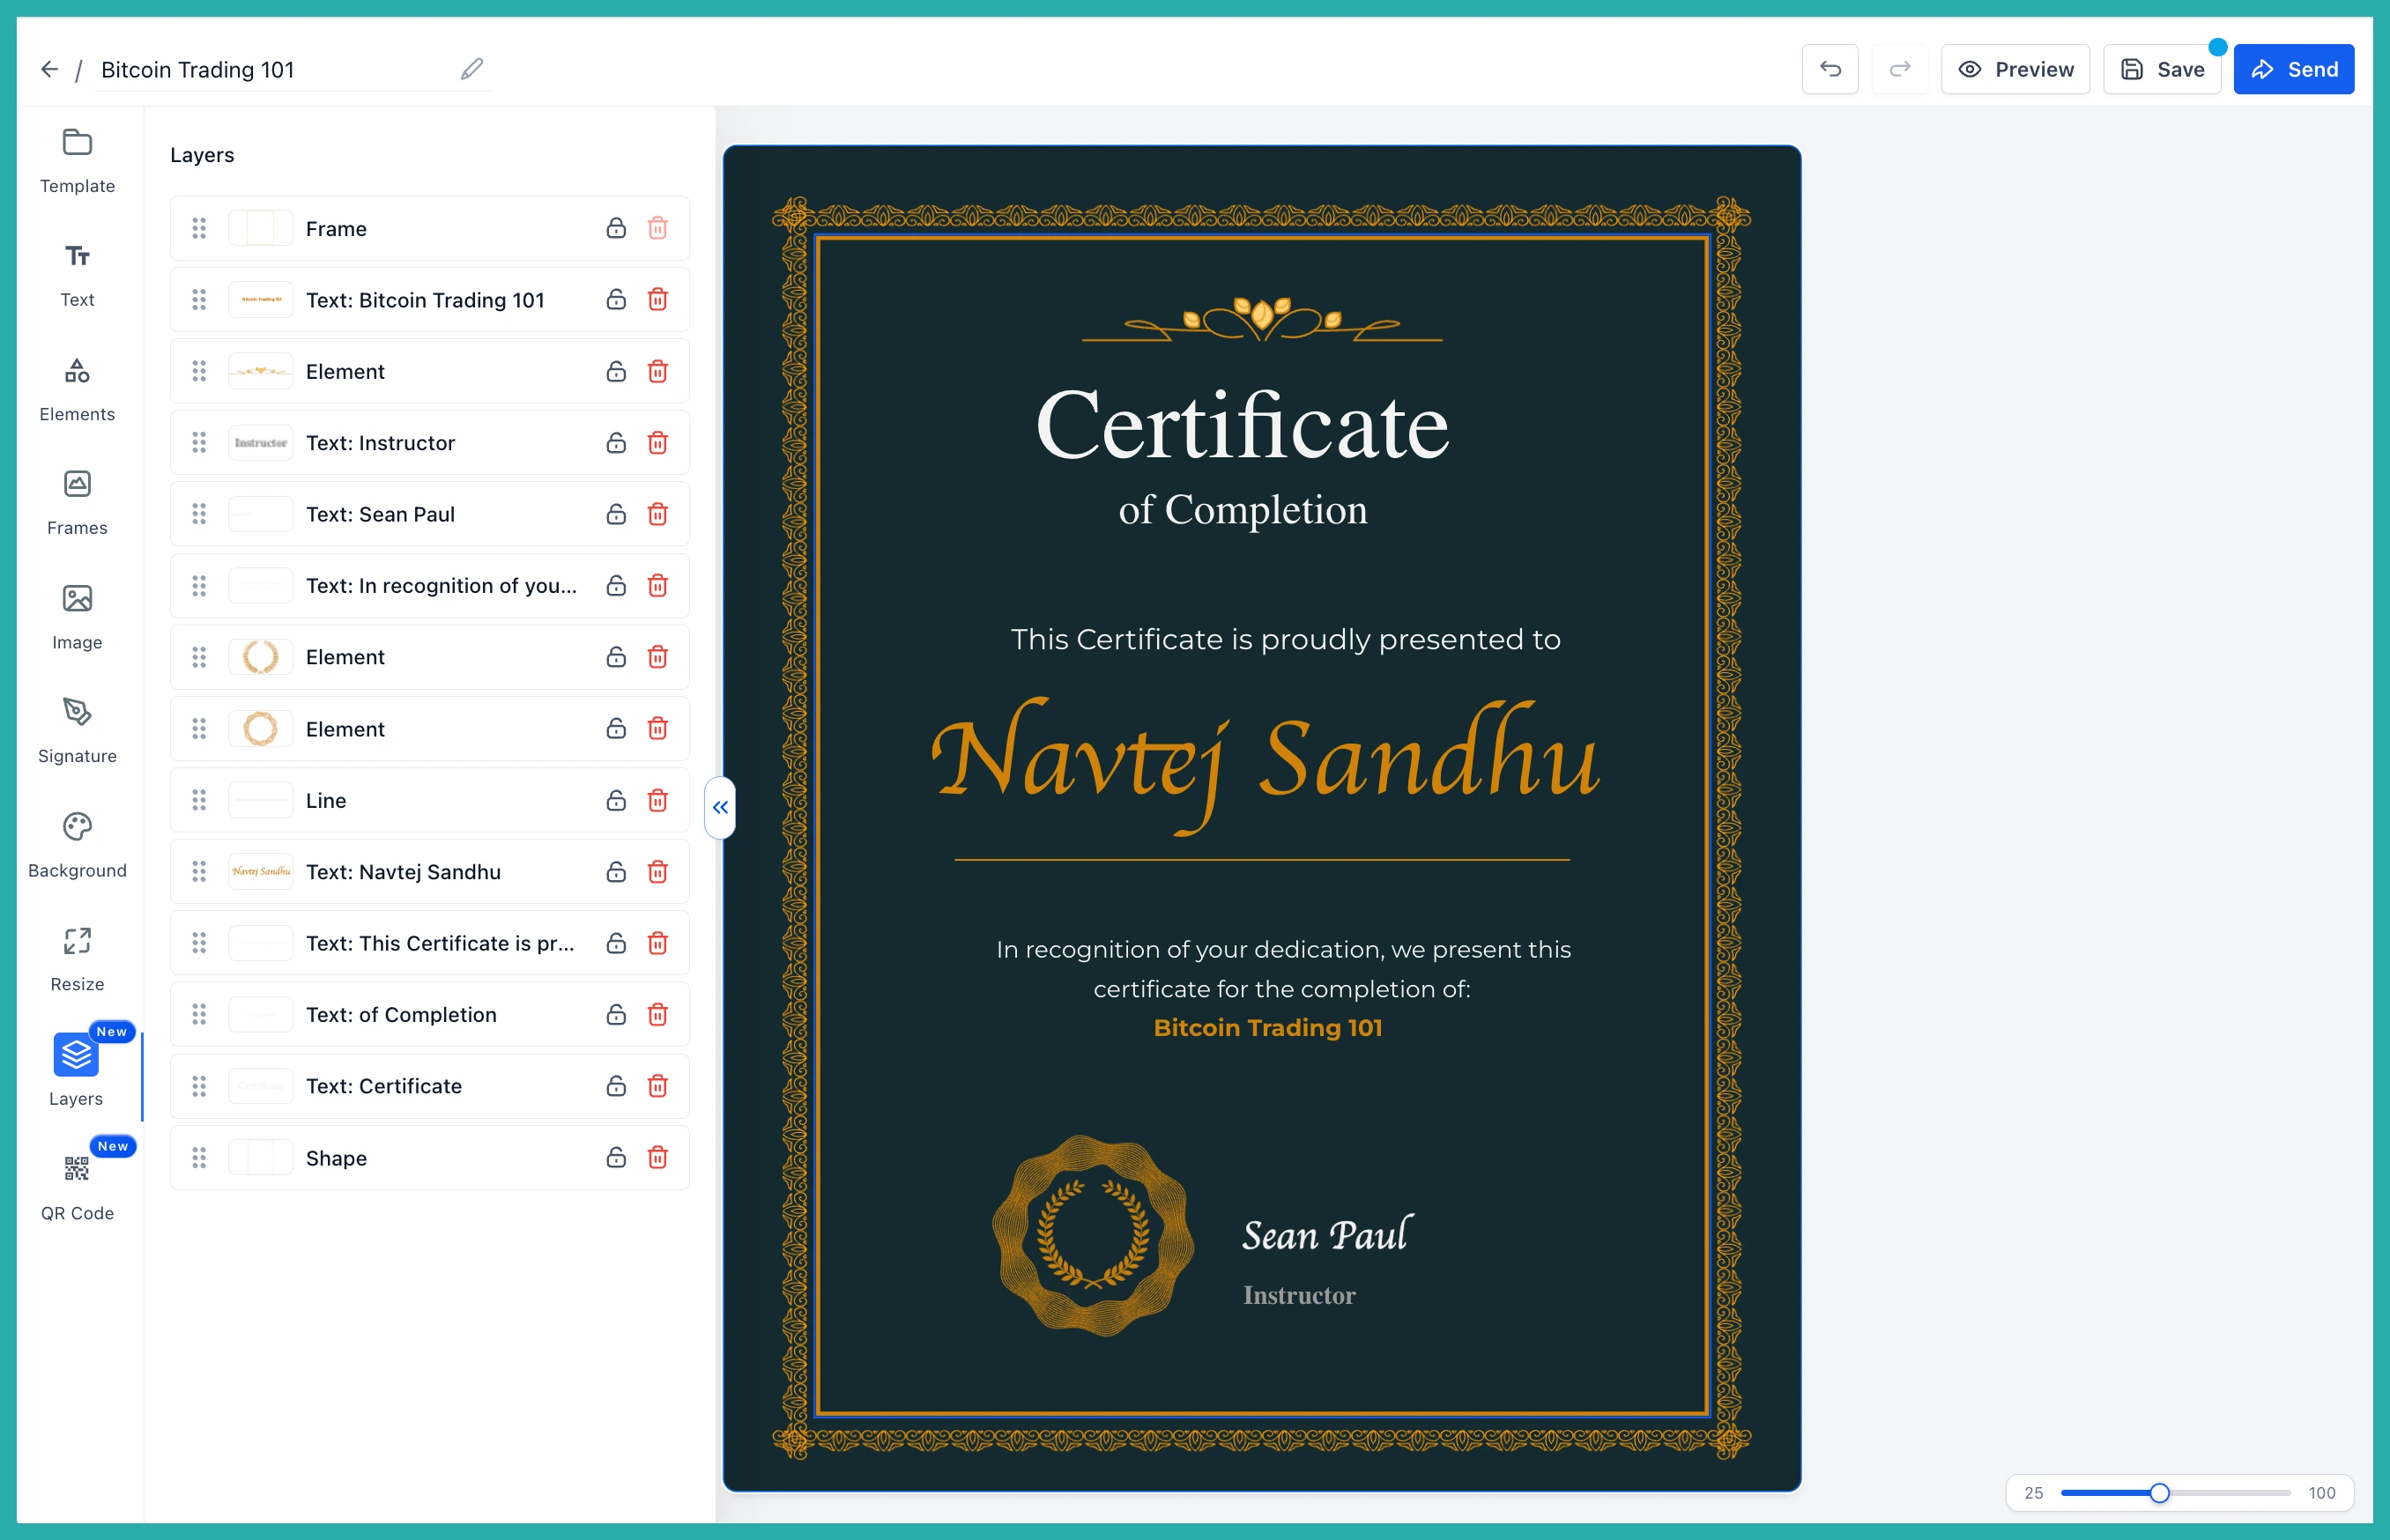Select Bitcoin Trading 101 text on canvas

tap(1268, 1028)
